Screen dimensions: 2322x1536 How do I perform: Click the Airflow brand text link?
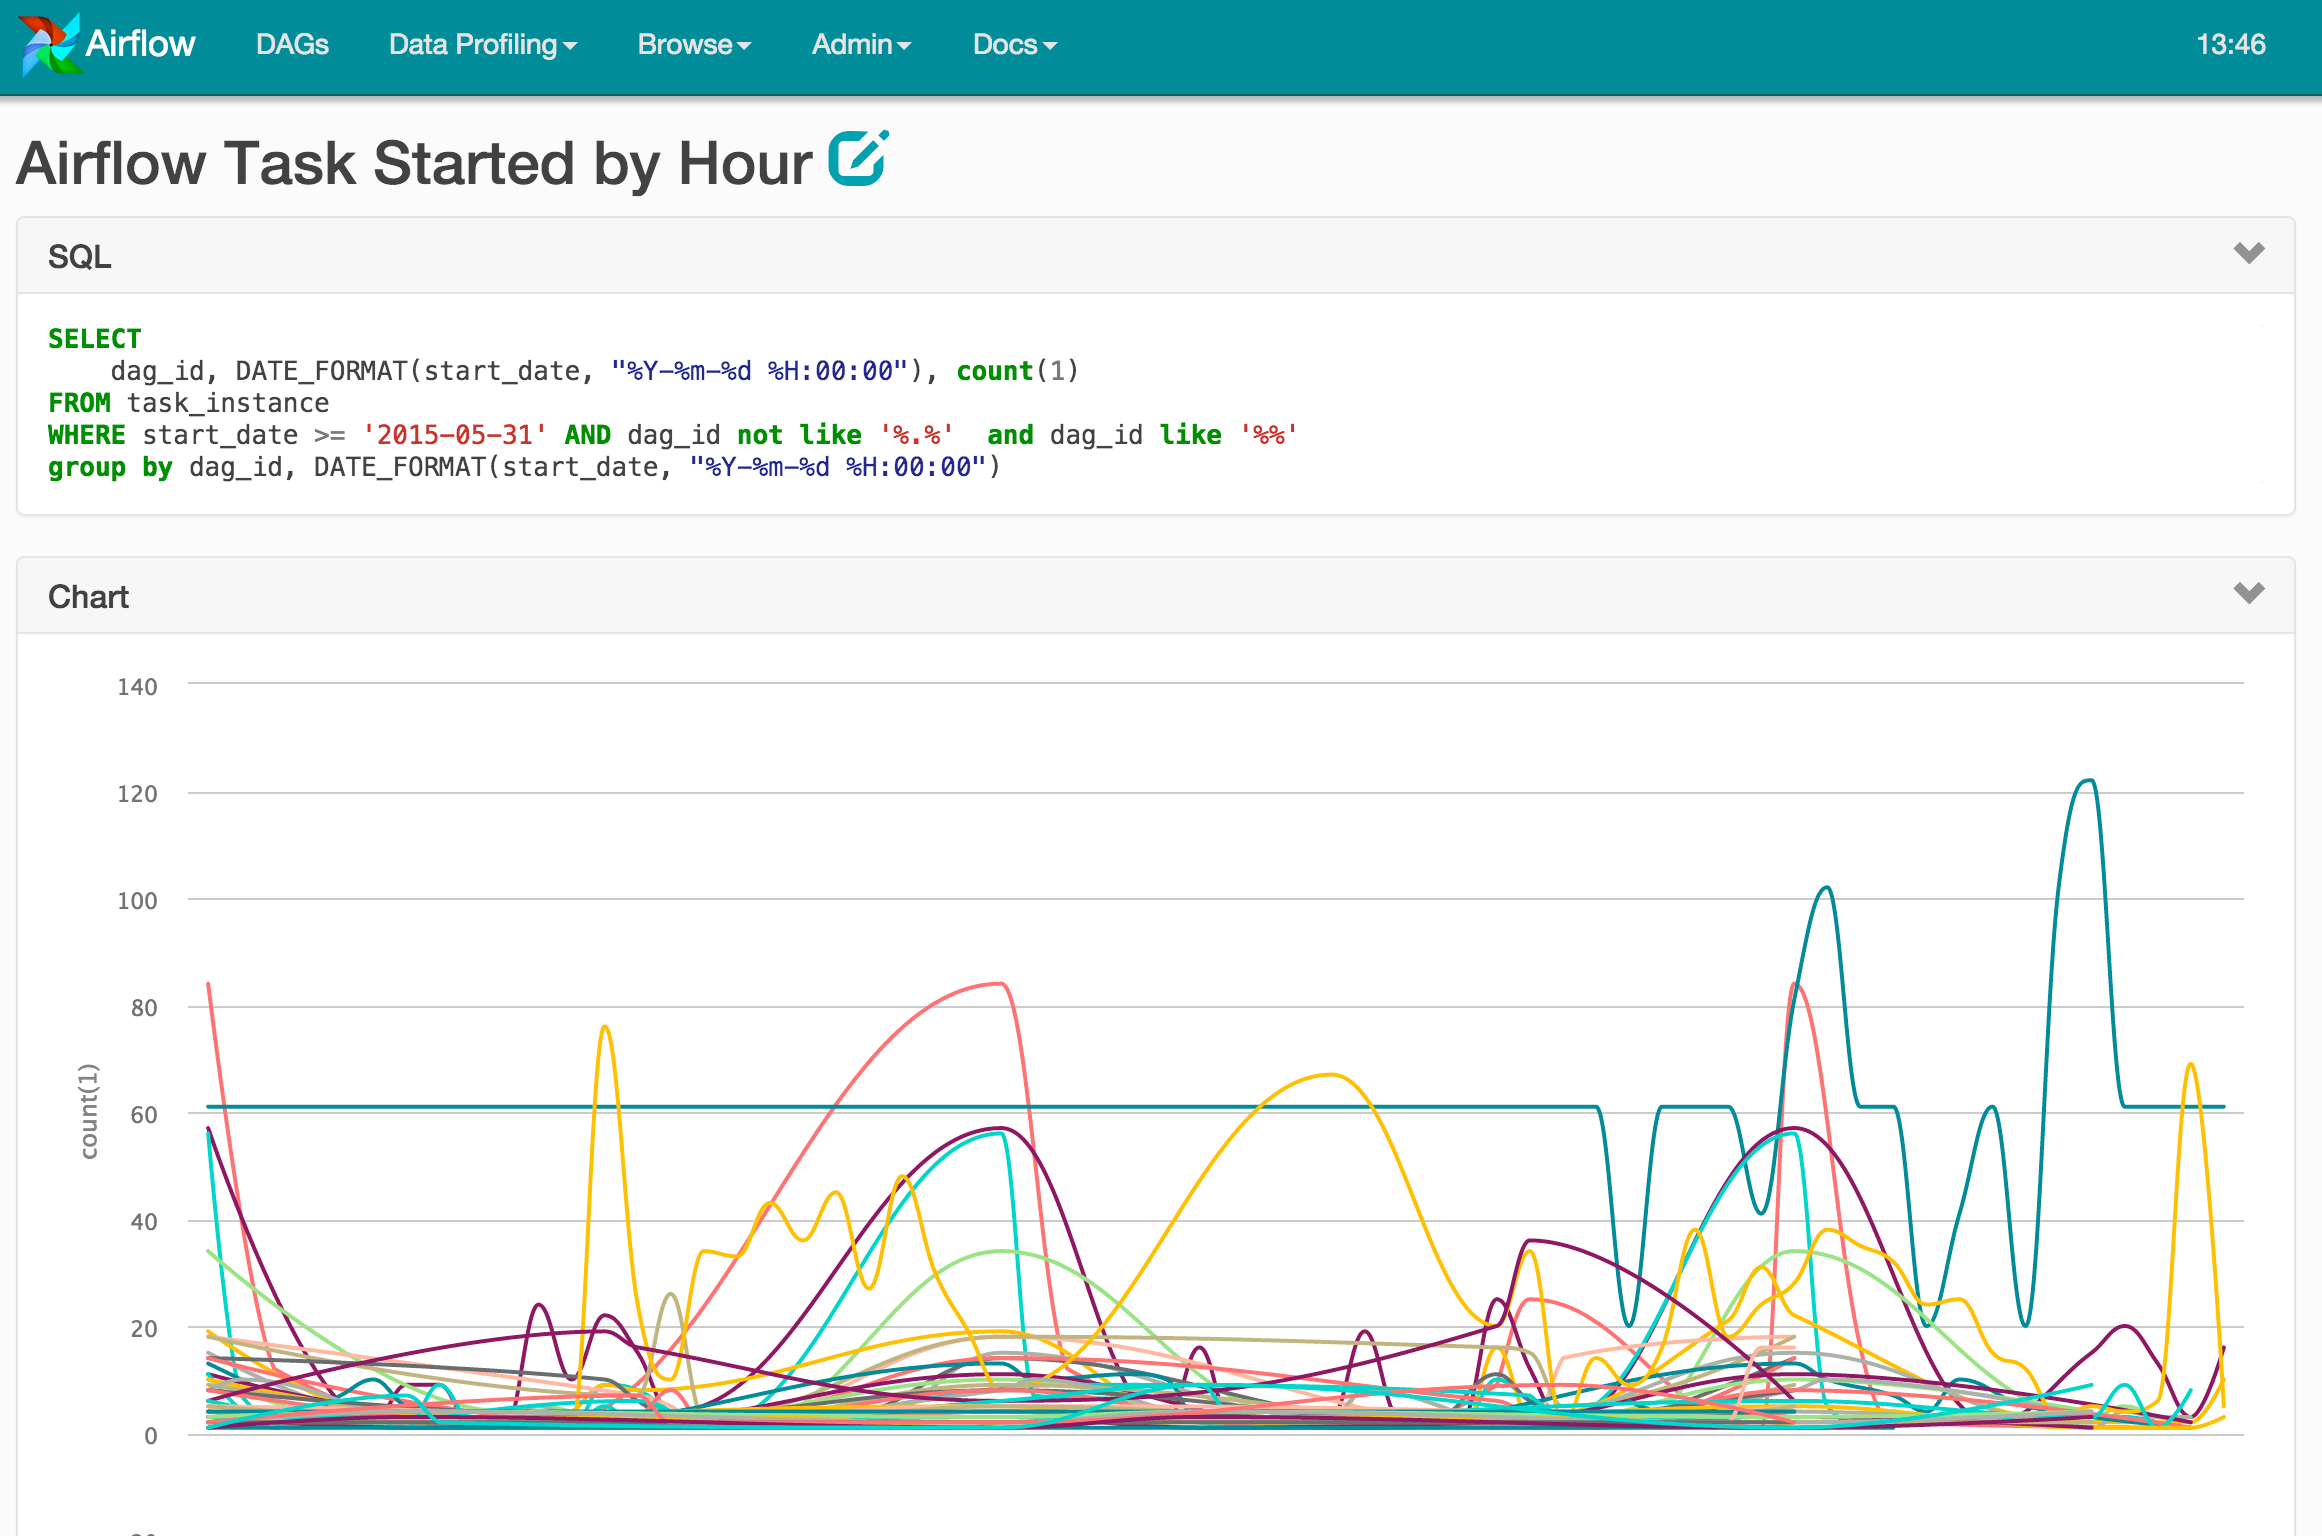tap(140, 44)
